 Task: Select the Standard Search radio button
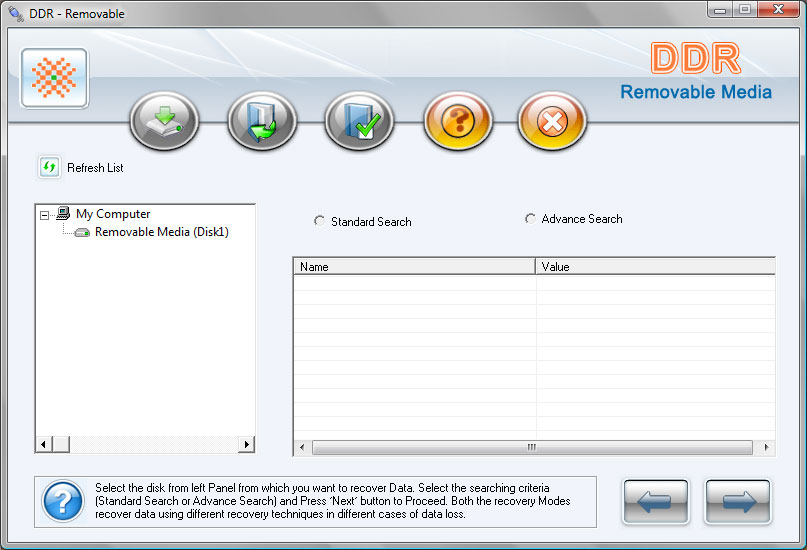(319, 221)
